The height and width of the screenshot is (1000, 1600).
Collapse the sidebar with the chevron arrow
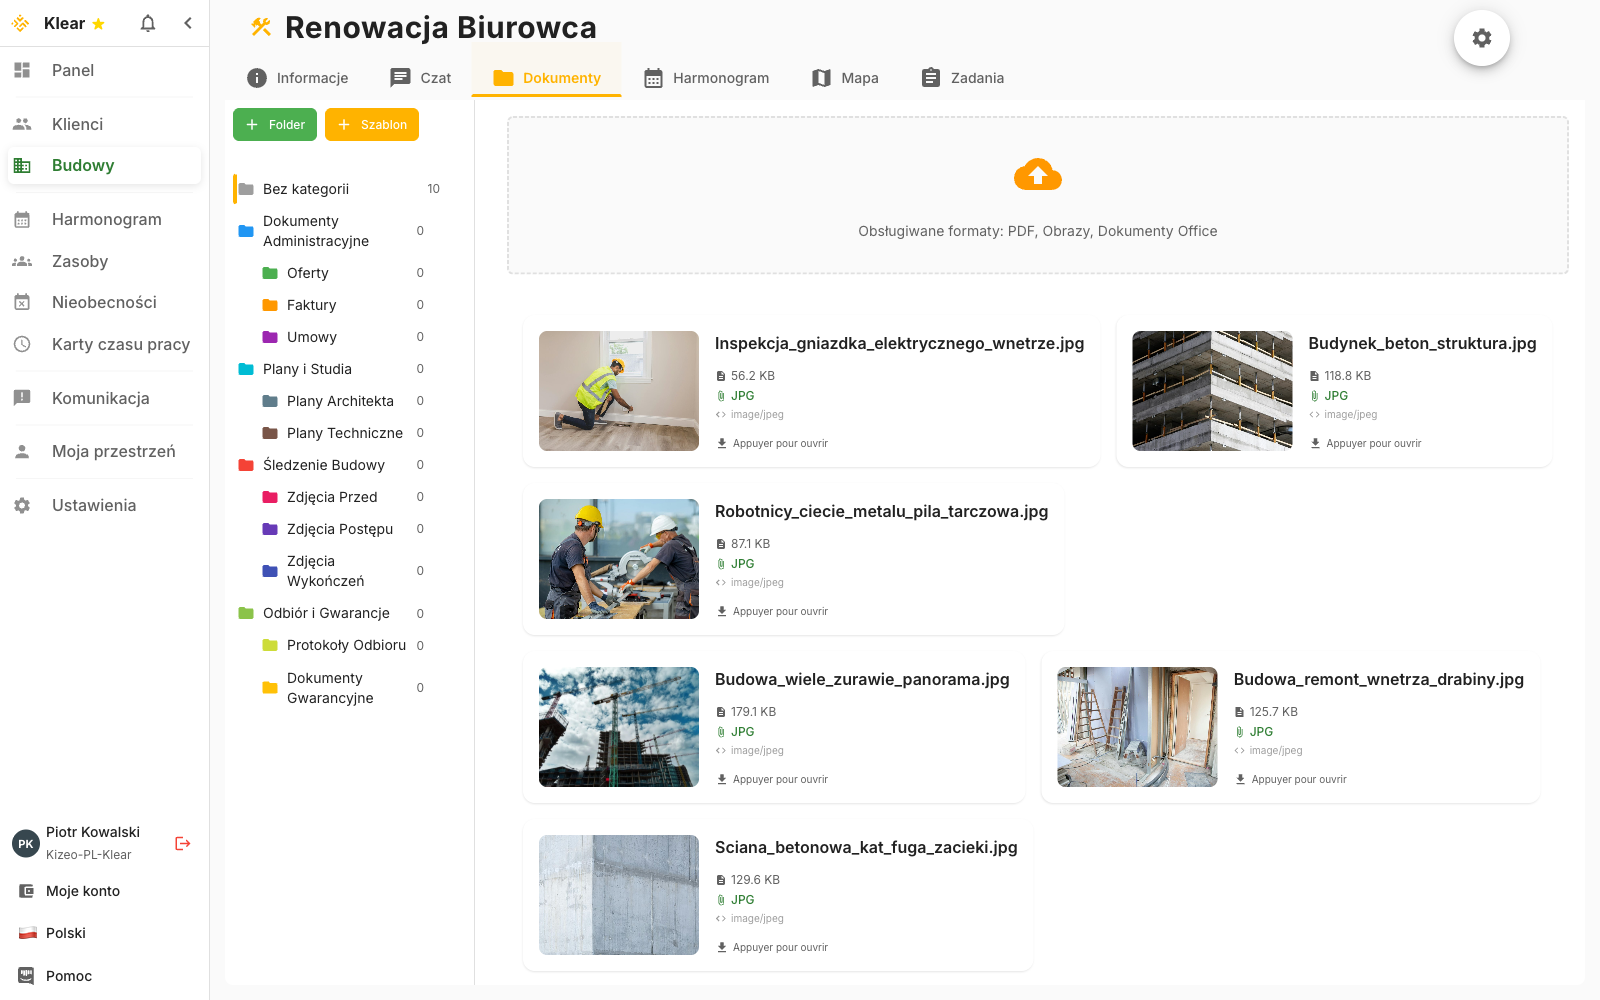(x=188, y=23)
